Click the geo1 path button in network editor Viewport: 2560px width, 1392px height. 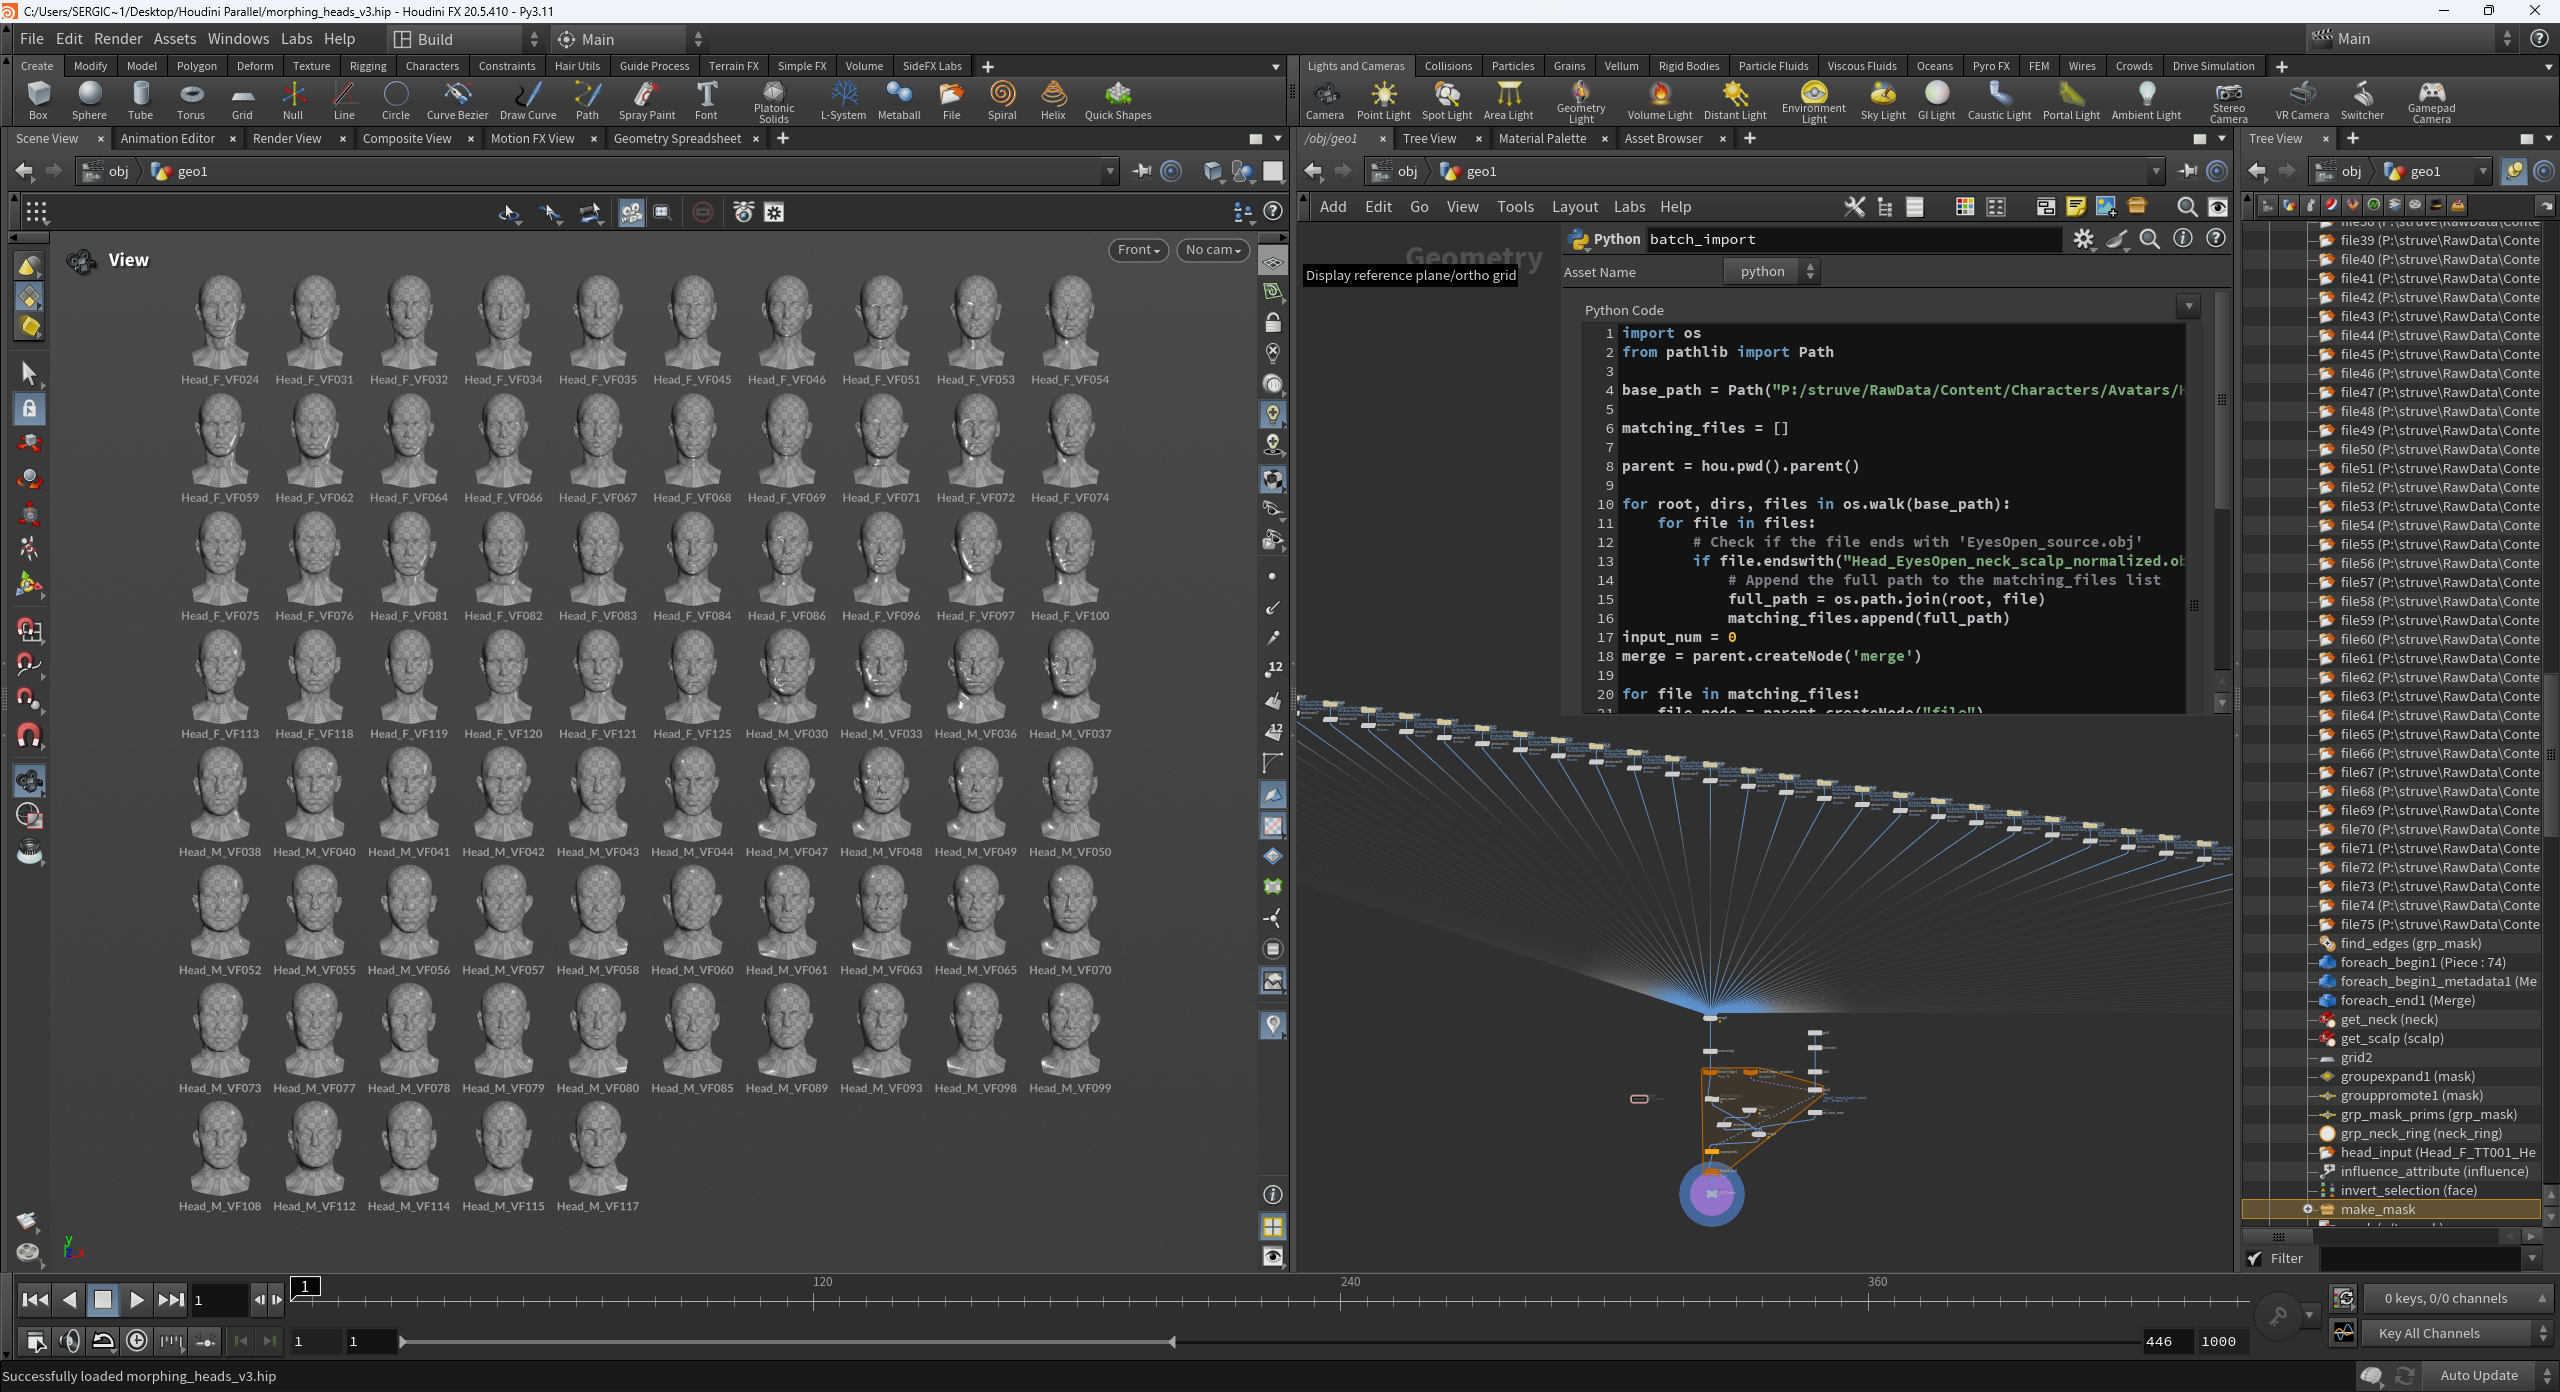(x=1470, y=171)
